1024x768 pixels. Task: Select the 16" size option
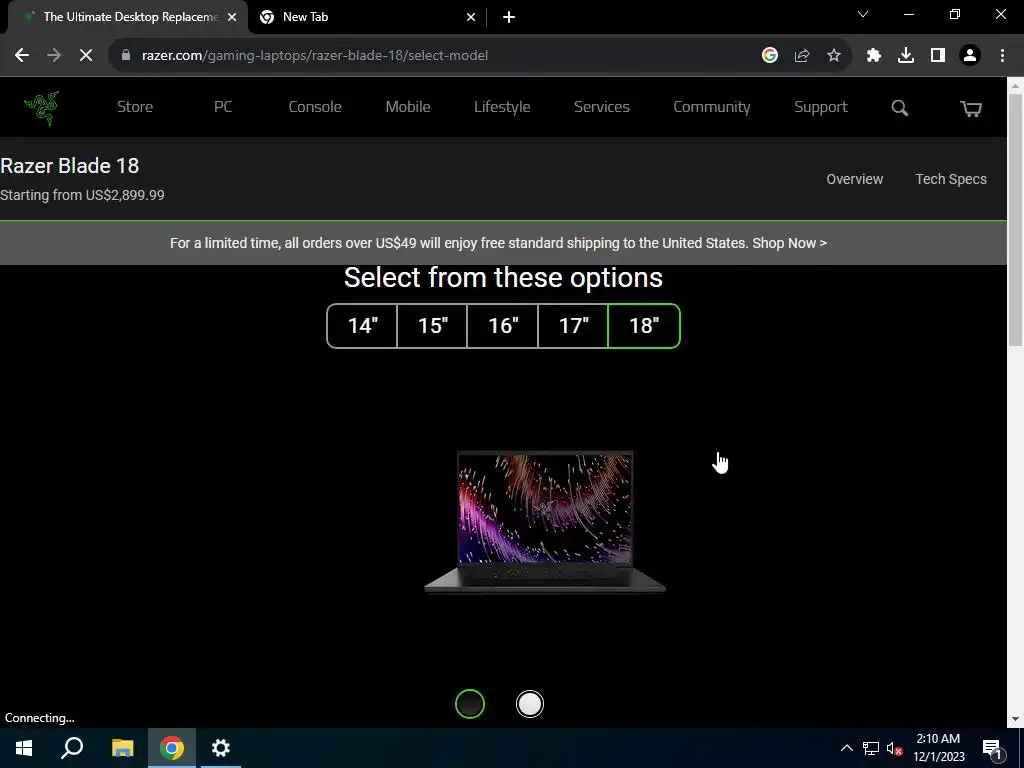[x=503, y=325]
